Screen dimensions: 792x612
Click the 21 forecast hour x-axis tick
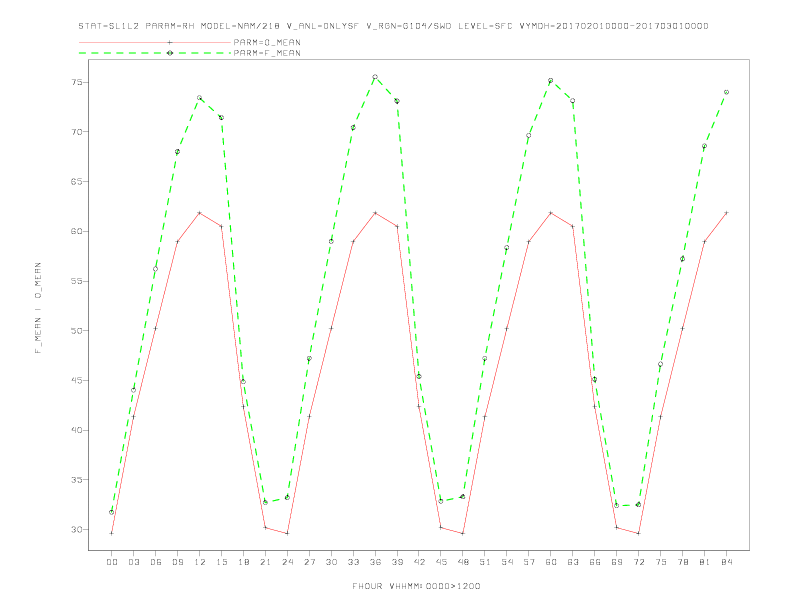265,562
